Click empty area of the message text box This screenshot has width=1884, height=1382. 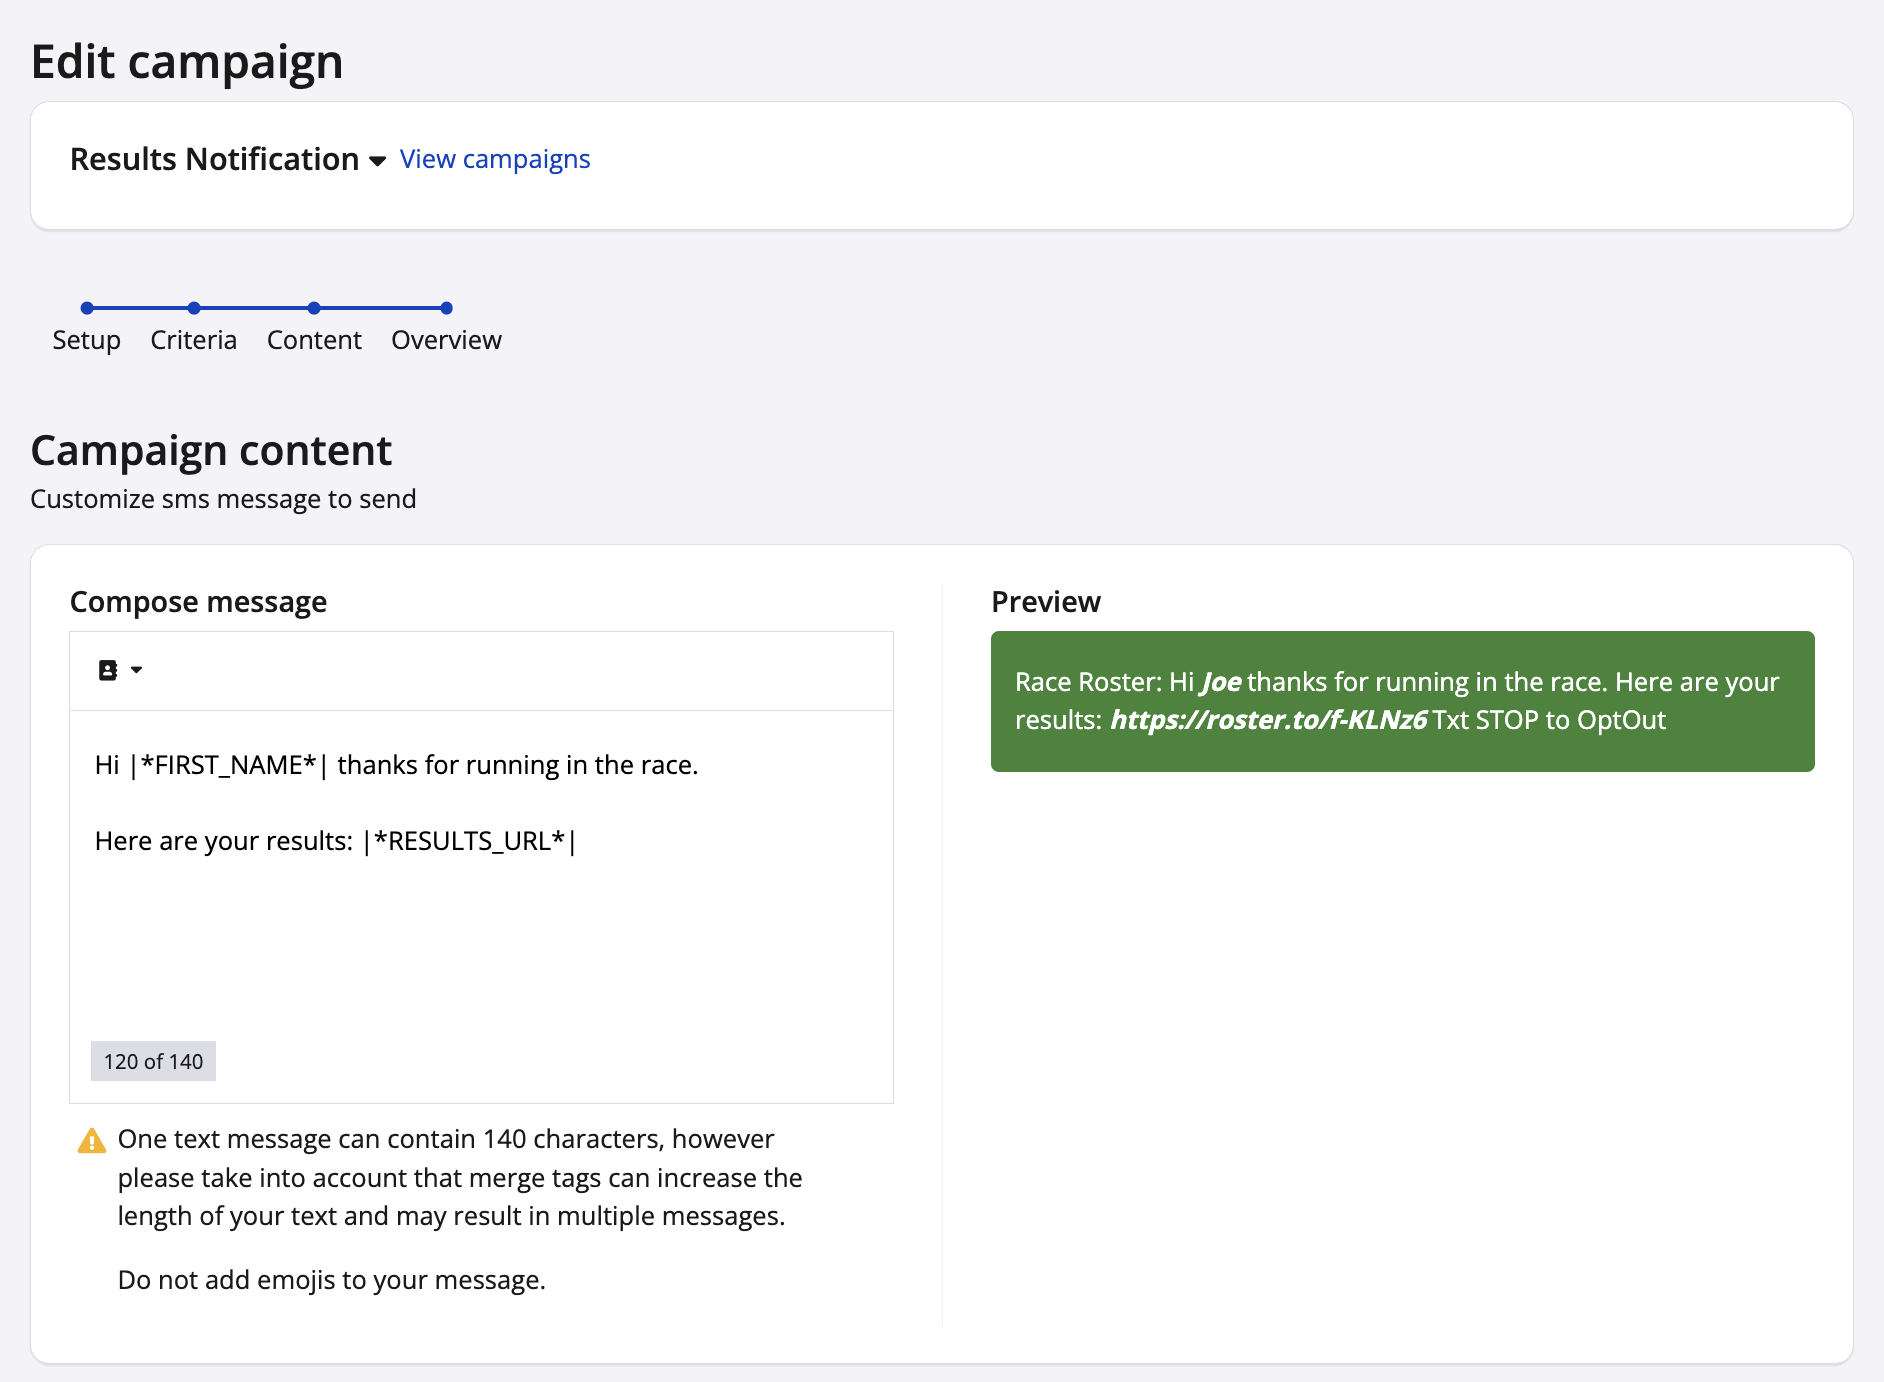pyautogui.click(x=480, y=950)
